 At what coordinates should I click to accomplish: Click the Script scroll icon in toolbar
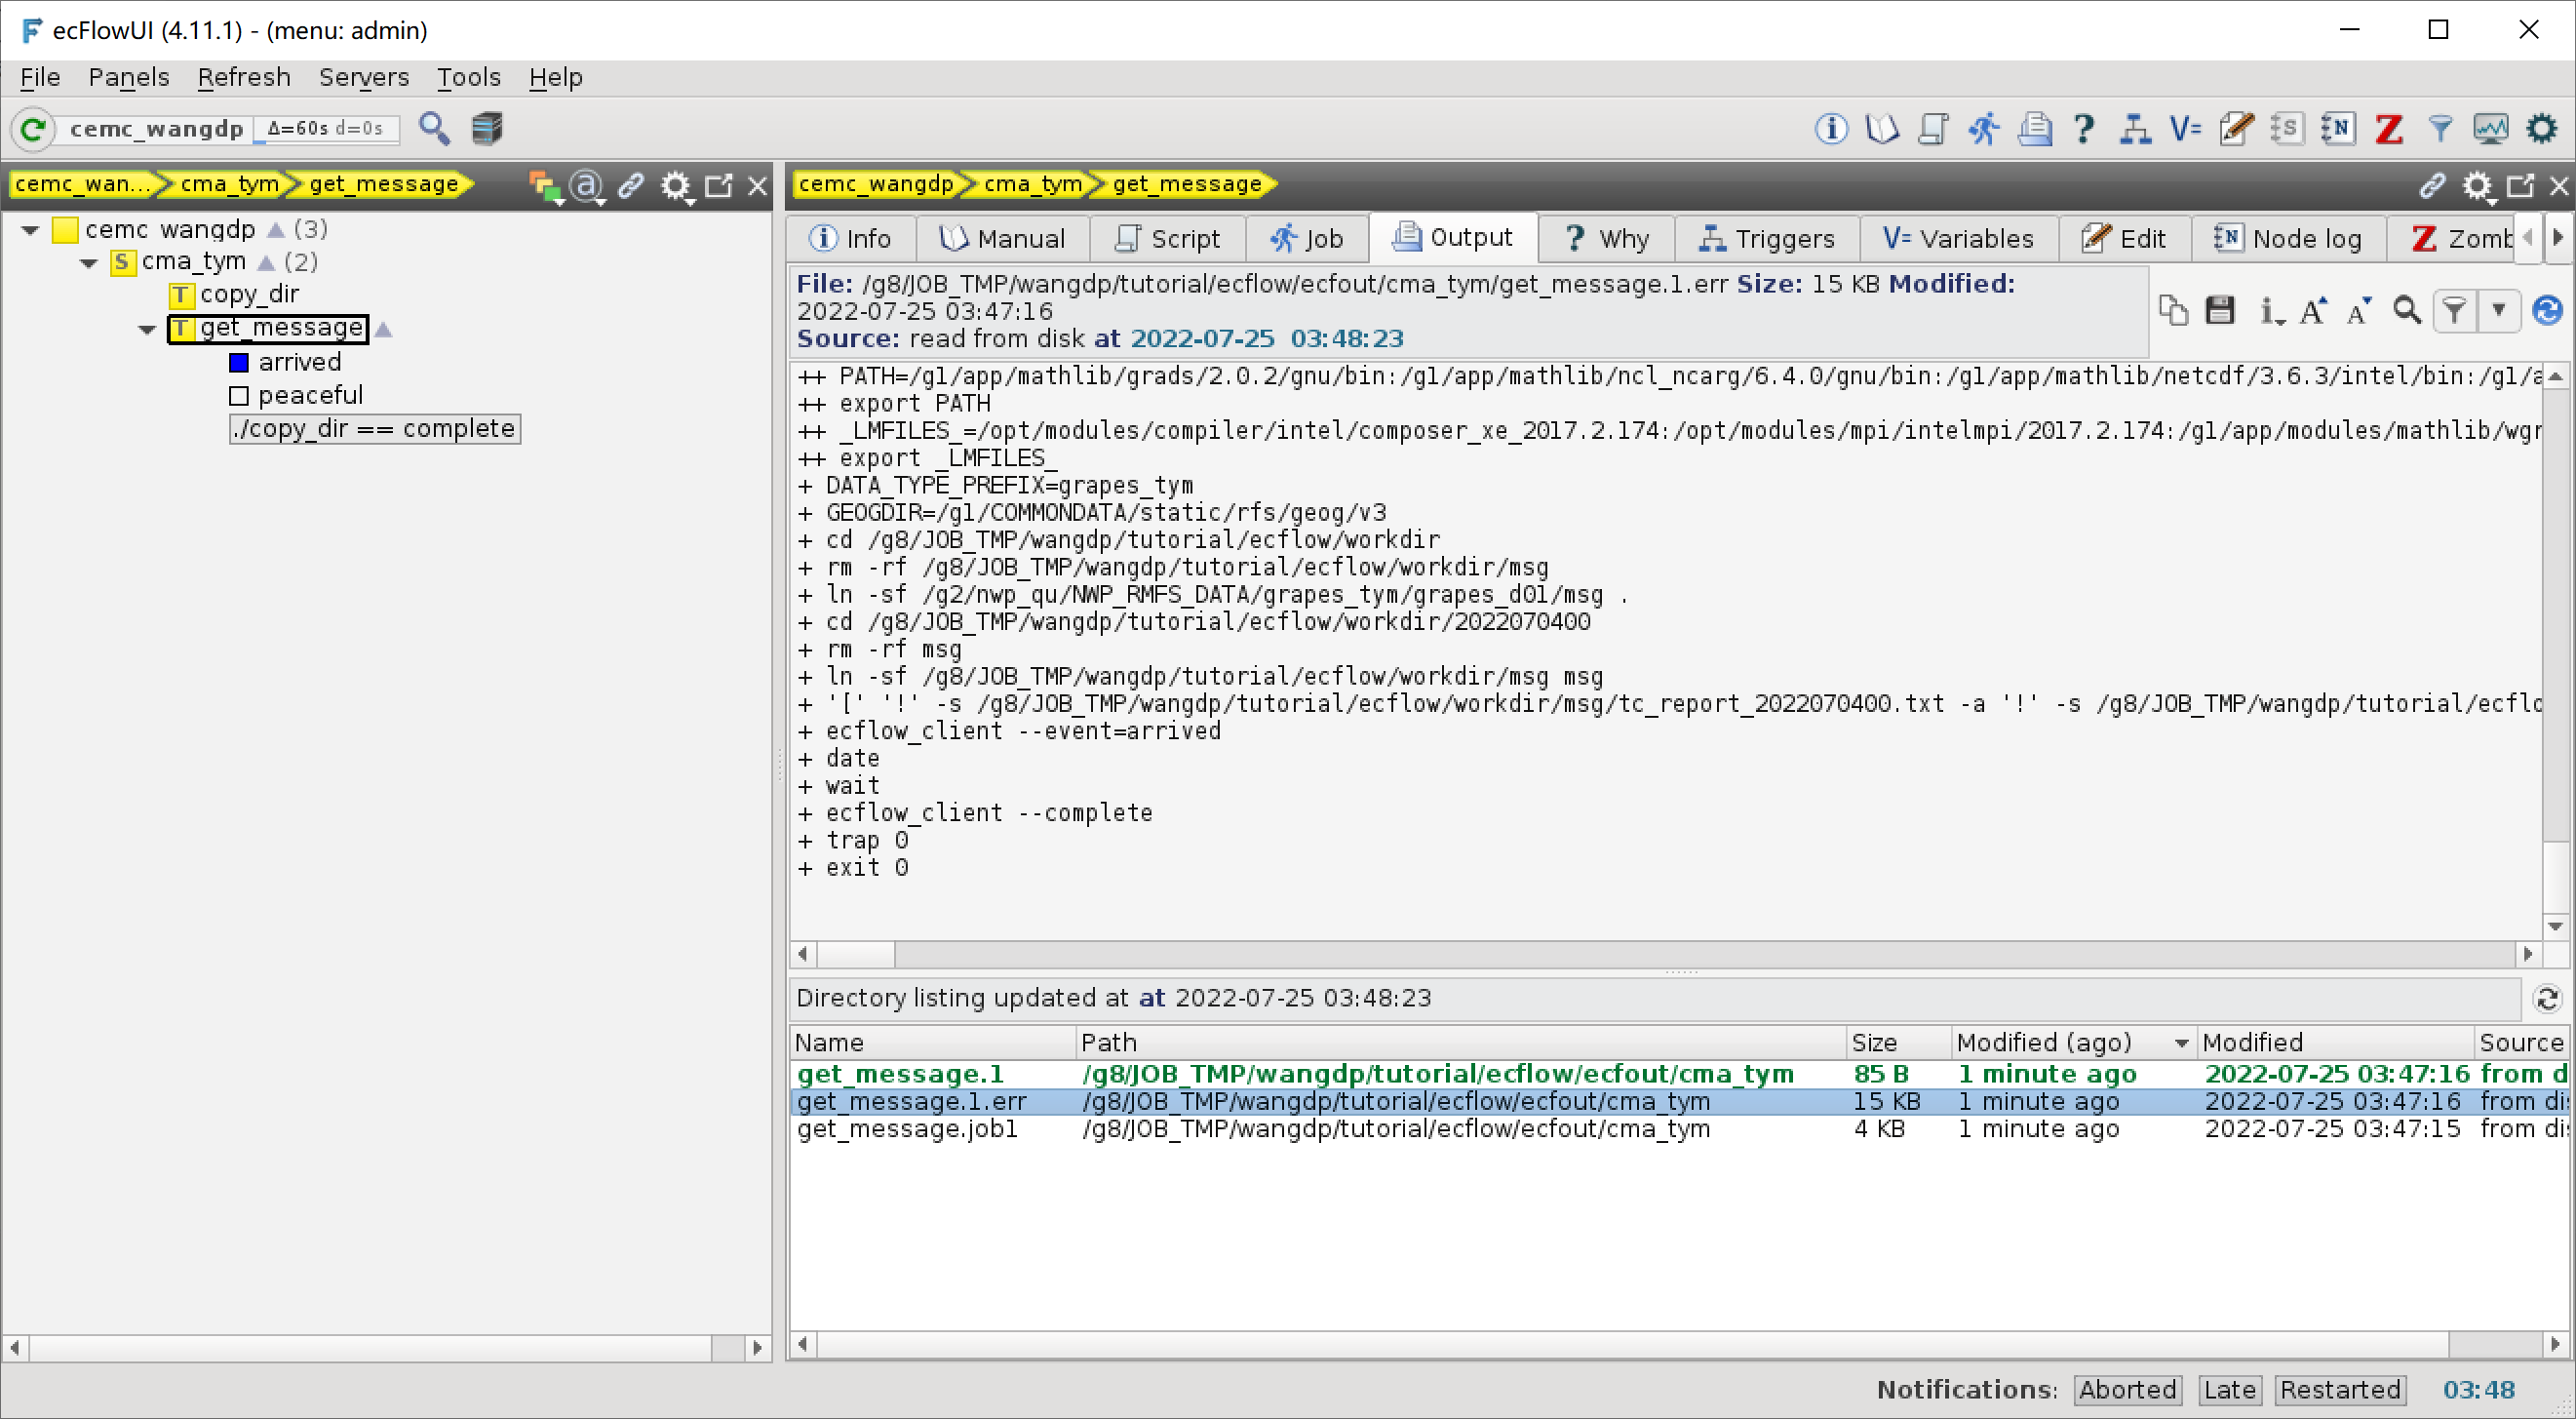(1933, 129)
